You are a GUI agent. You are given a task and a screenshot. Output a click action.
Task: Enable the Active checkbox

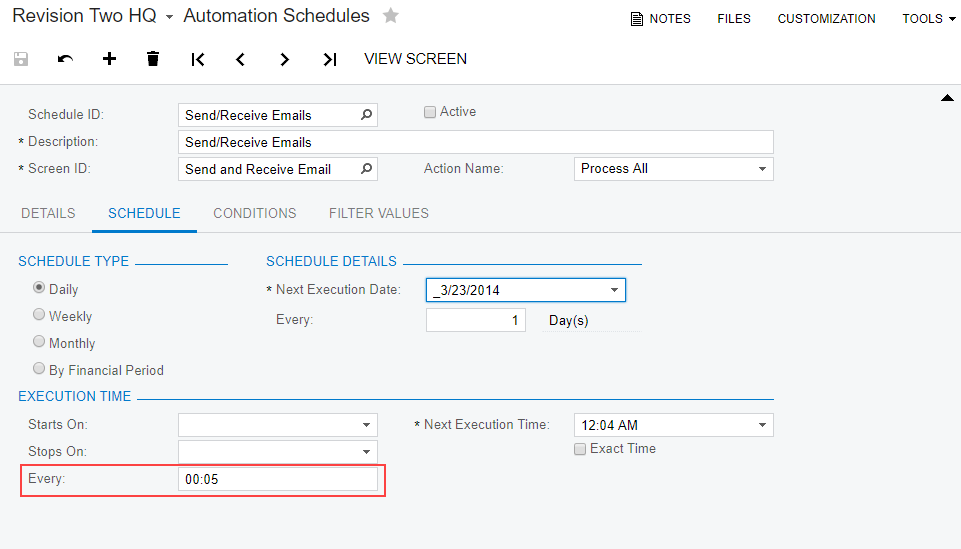pos(430,112)
